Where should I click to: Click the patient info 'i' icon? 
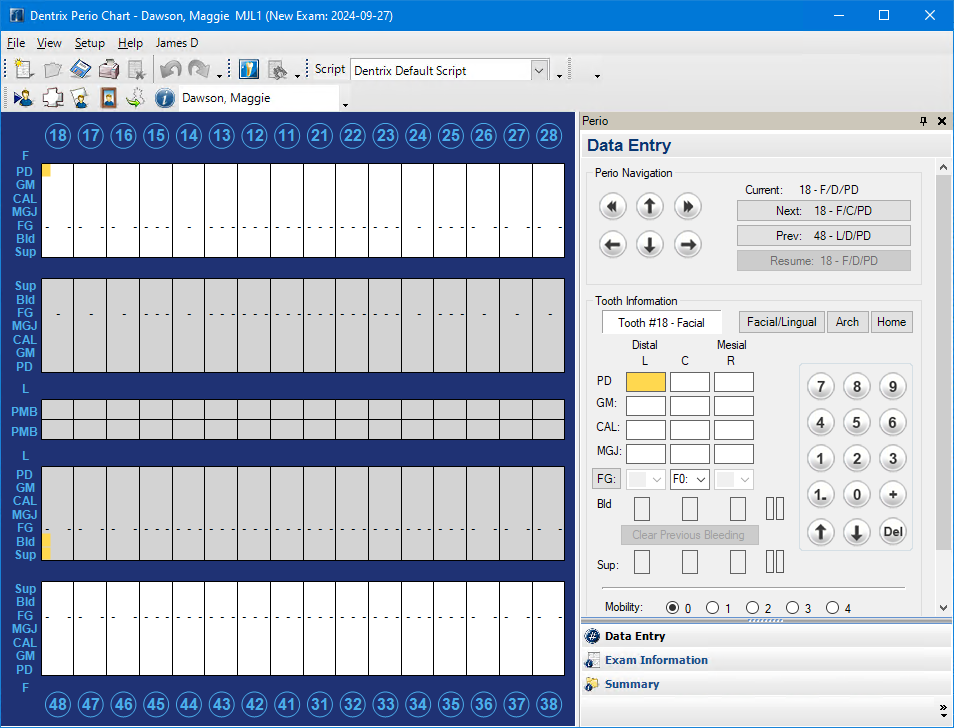(x=165, y=98)
